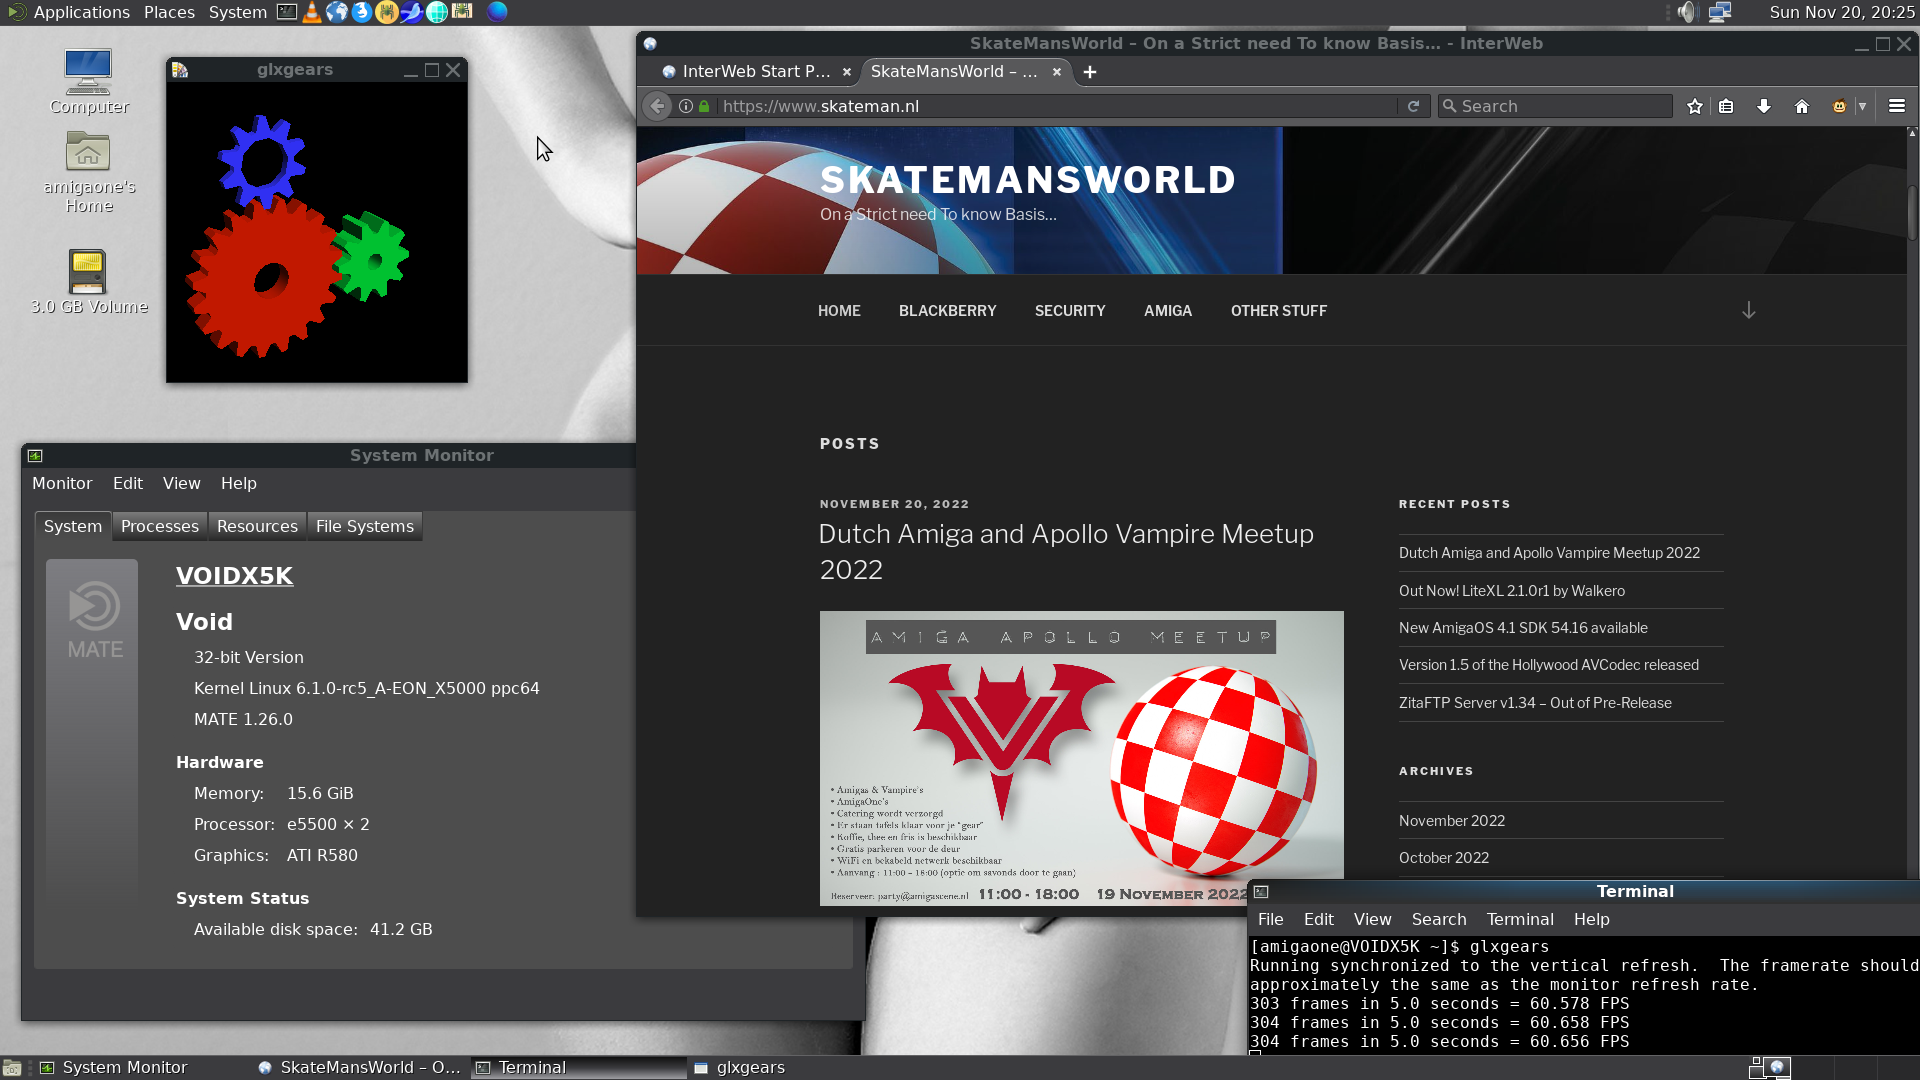
Task: Click the orange face extension icon
Action: point(1839,106)
